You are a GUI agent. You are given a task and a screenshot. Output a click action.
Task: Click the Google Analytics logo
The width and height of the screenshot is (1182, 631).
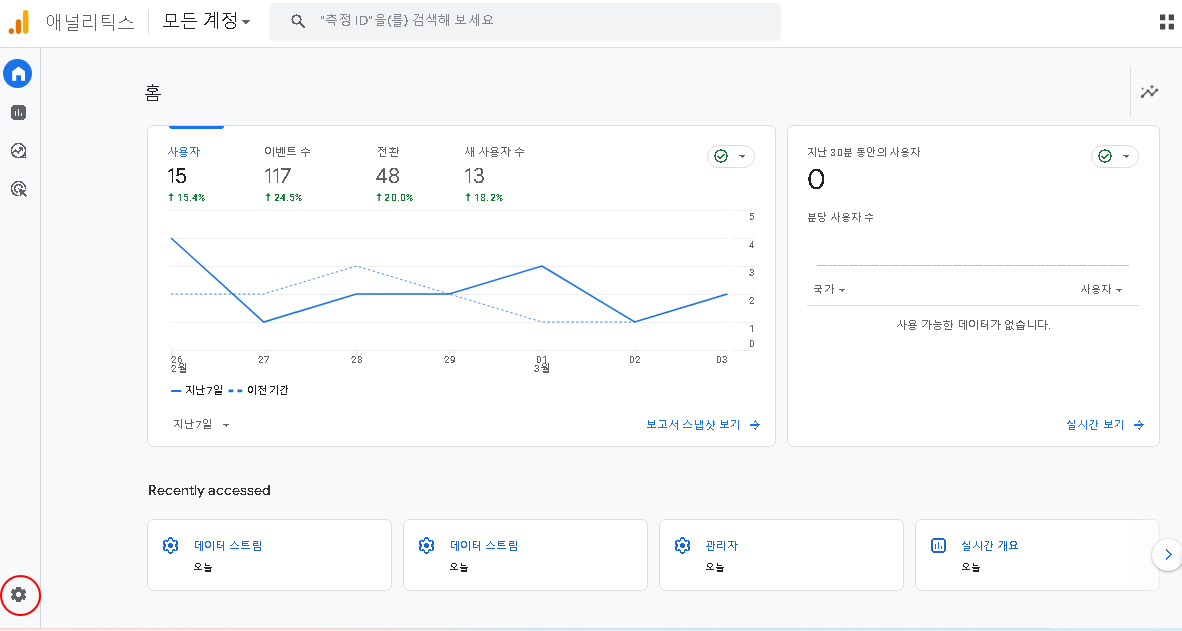(x=19, y=22)
